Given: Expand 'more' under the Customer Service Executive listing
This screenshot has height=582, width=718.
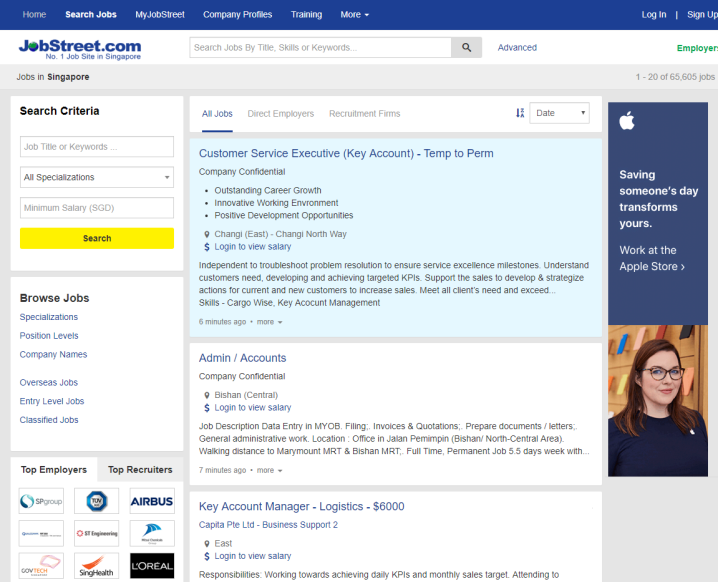Looking at the screenshot, I should coord(269,322).
